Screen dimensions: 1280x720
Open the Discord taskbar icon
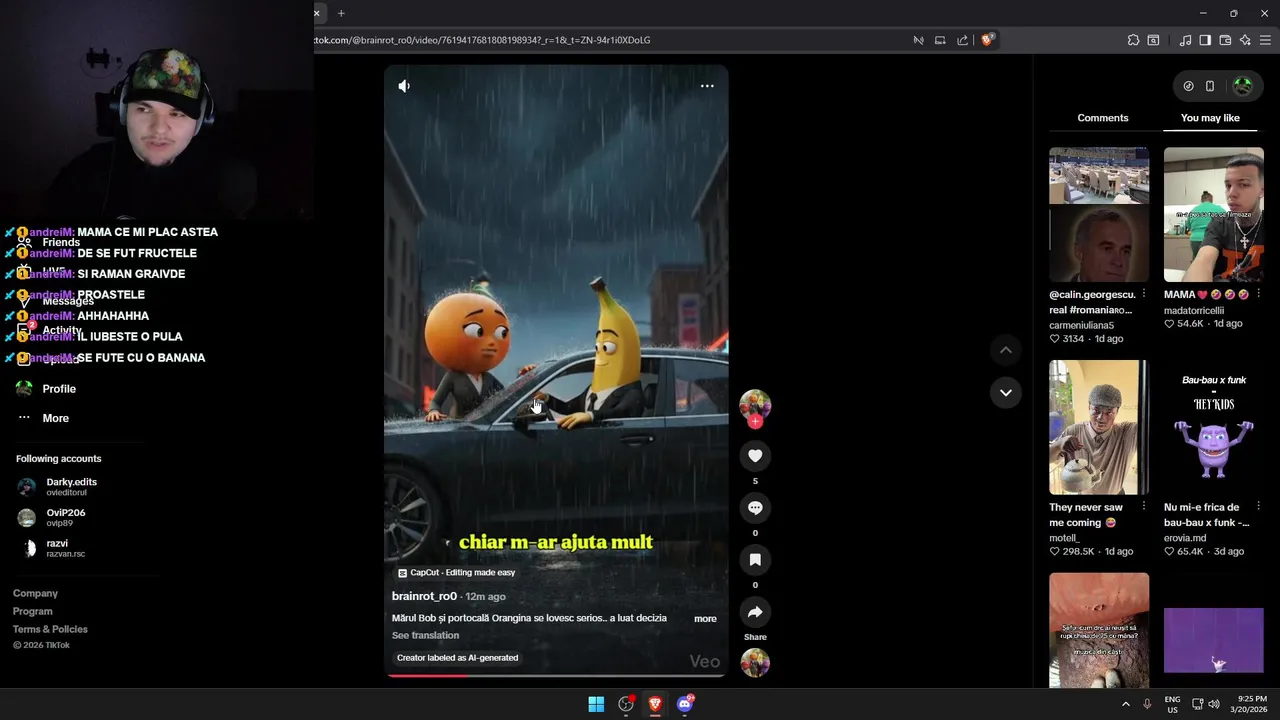685,704
